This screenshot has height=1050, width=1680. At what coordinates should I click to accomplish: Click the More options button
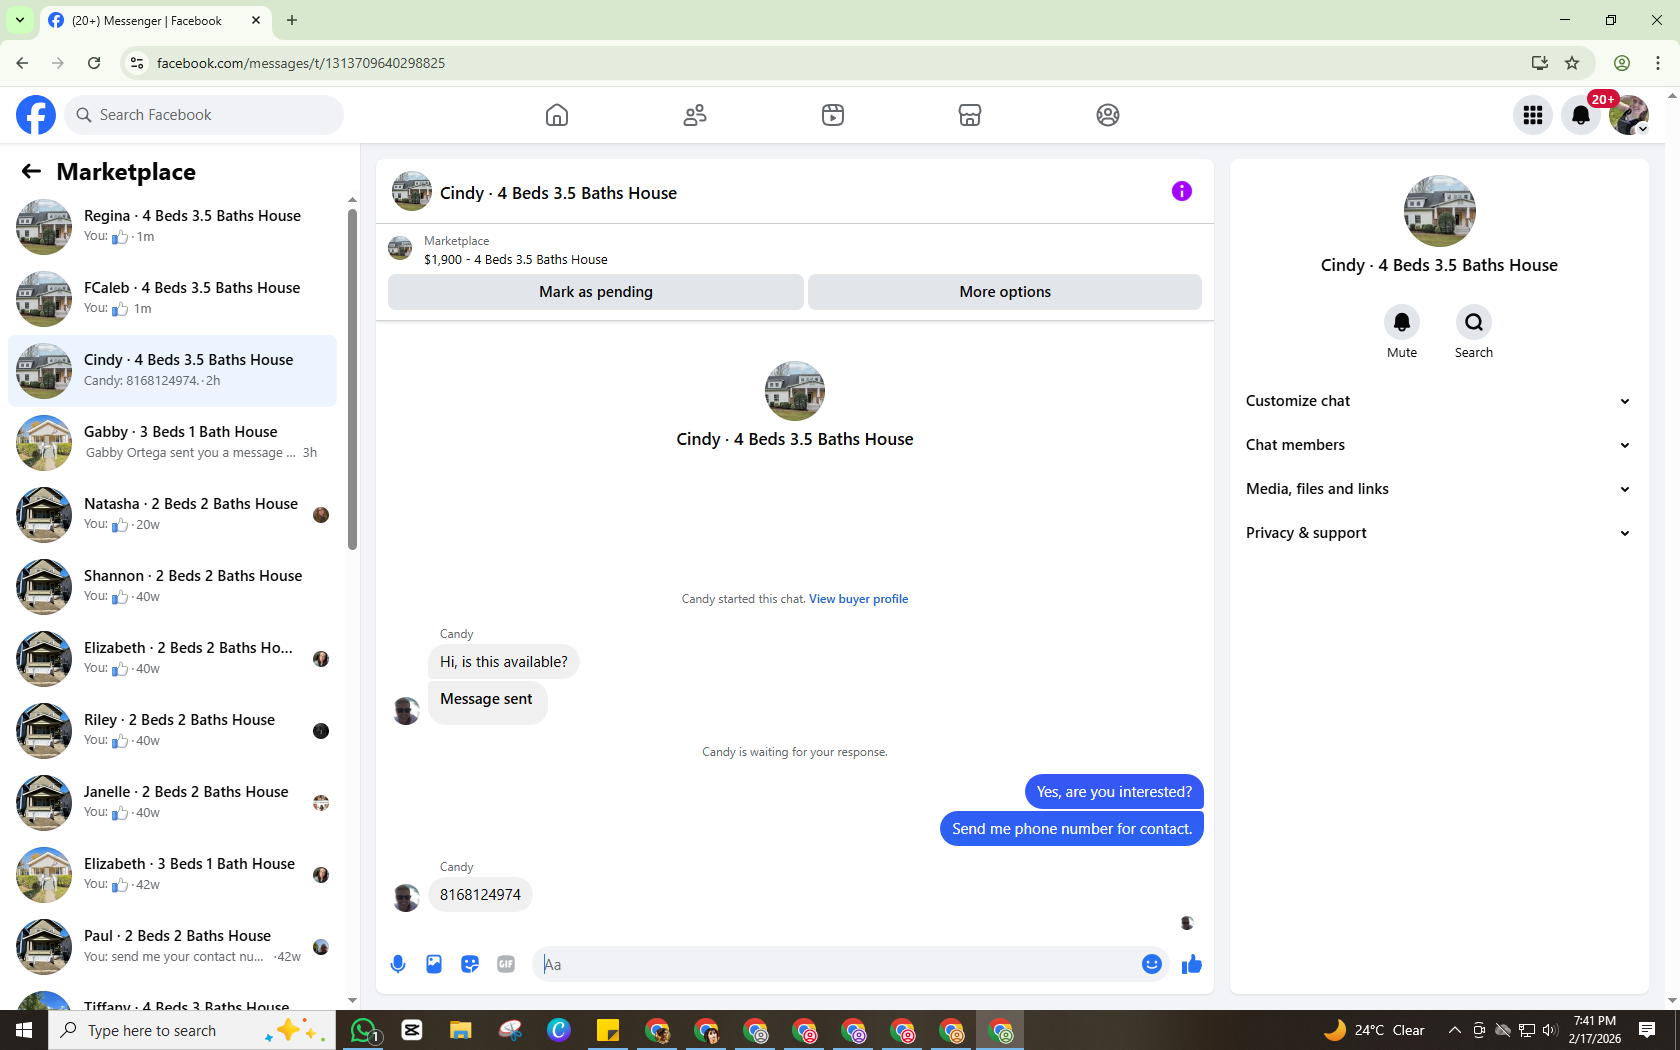[x=1005, y=292]
